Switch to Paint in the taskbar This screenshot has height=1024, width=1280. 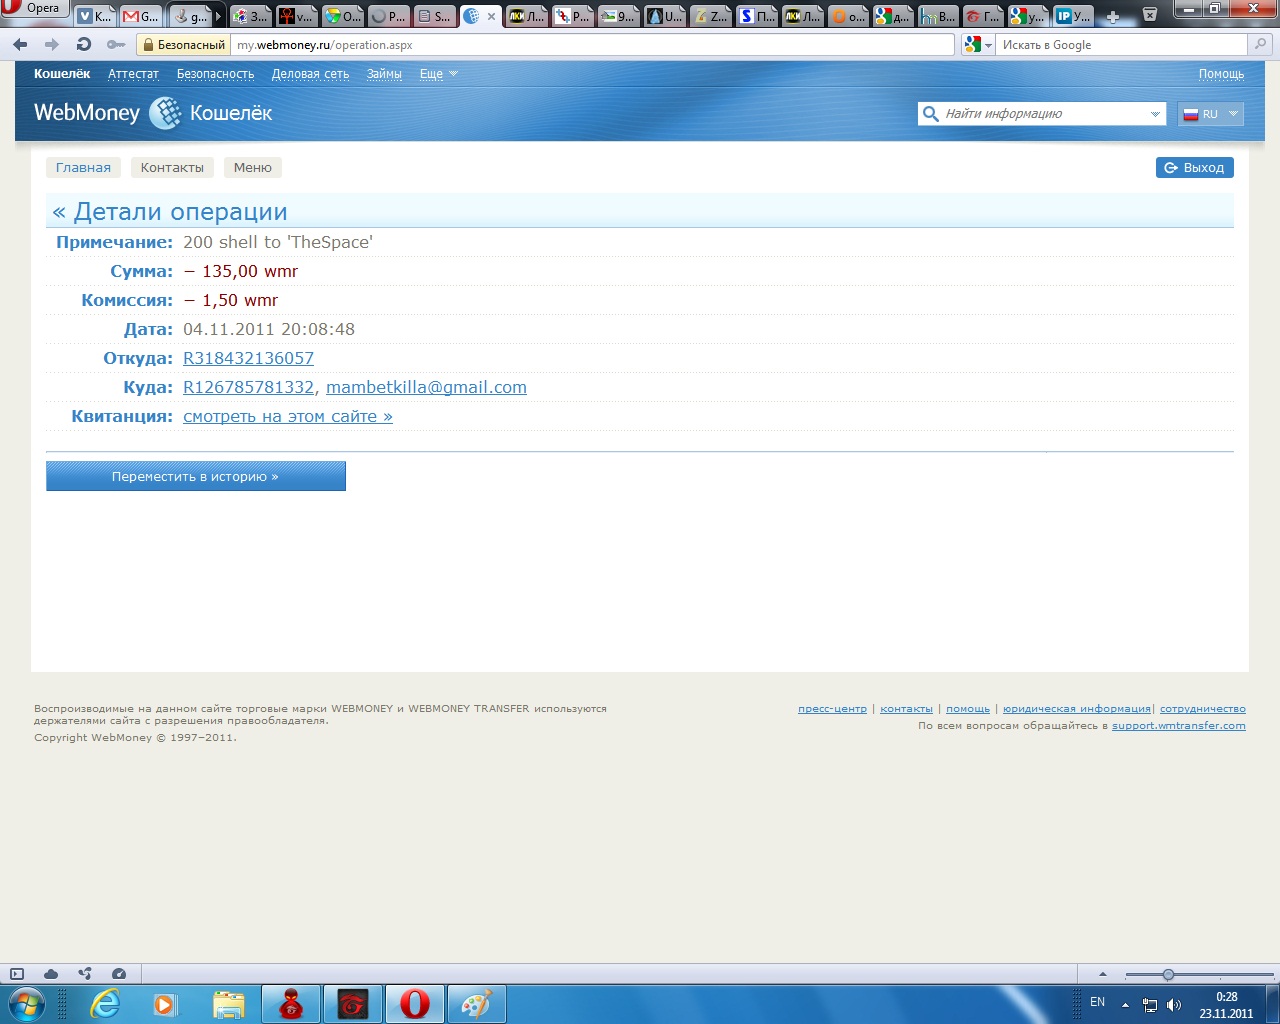[x=476, y=1004]
